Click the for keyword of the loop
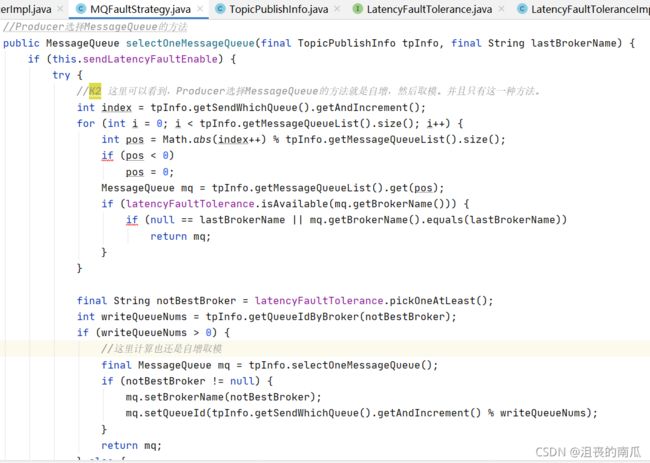Viewport: 650px width, 463px height. 86,124
